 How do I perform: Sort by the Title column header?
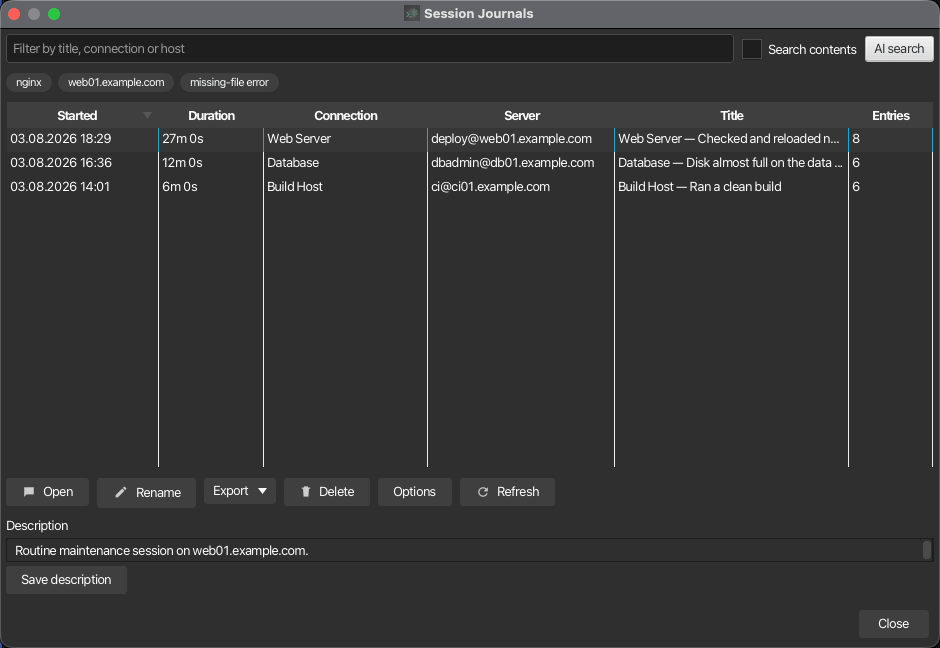pos(731,115)
